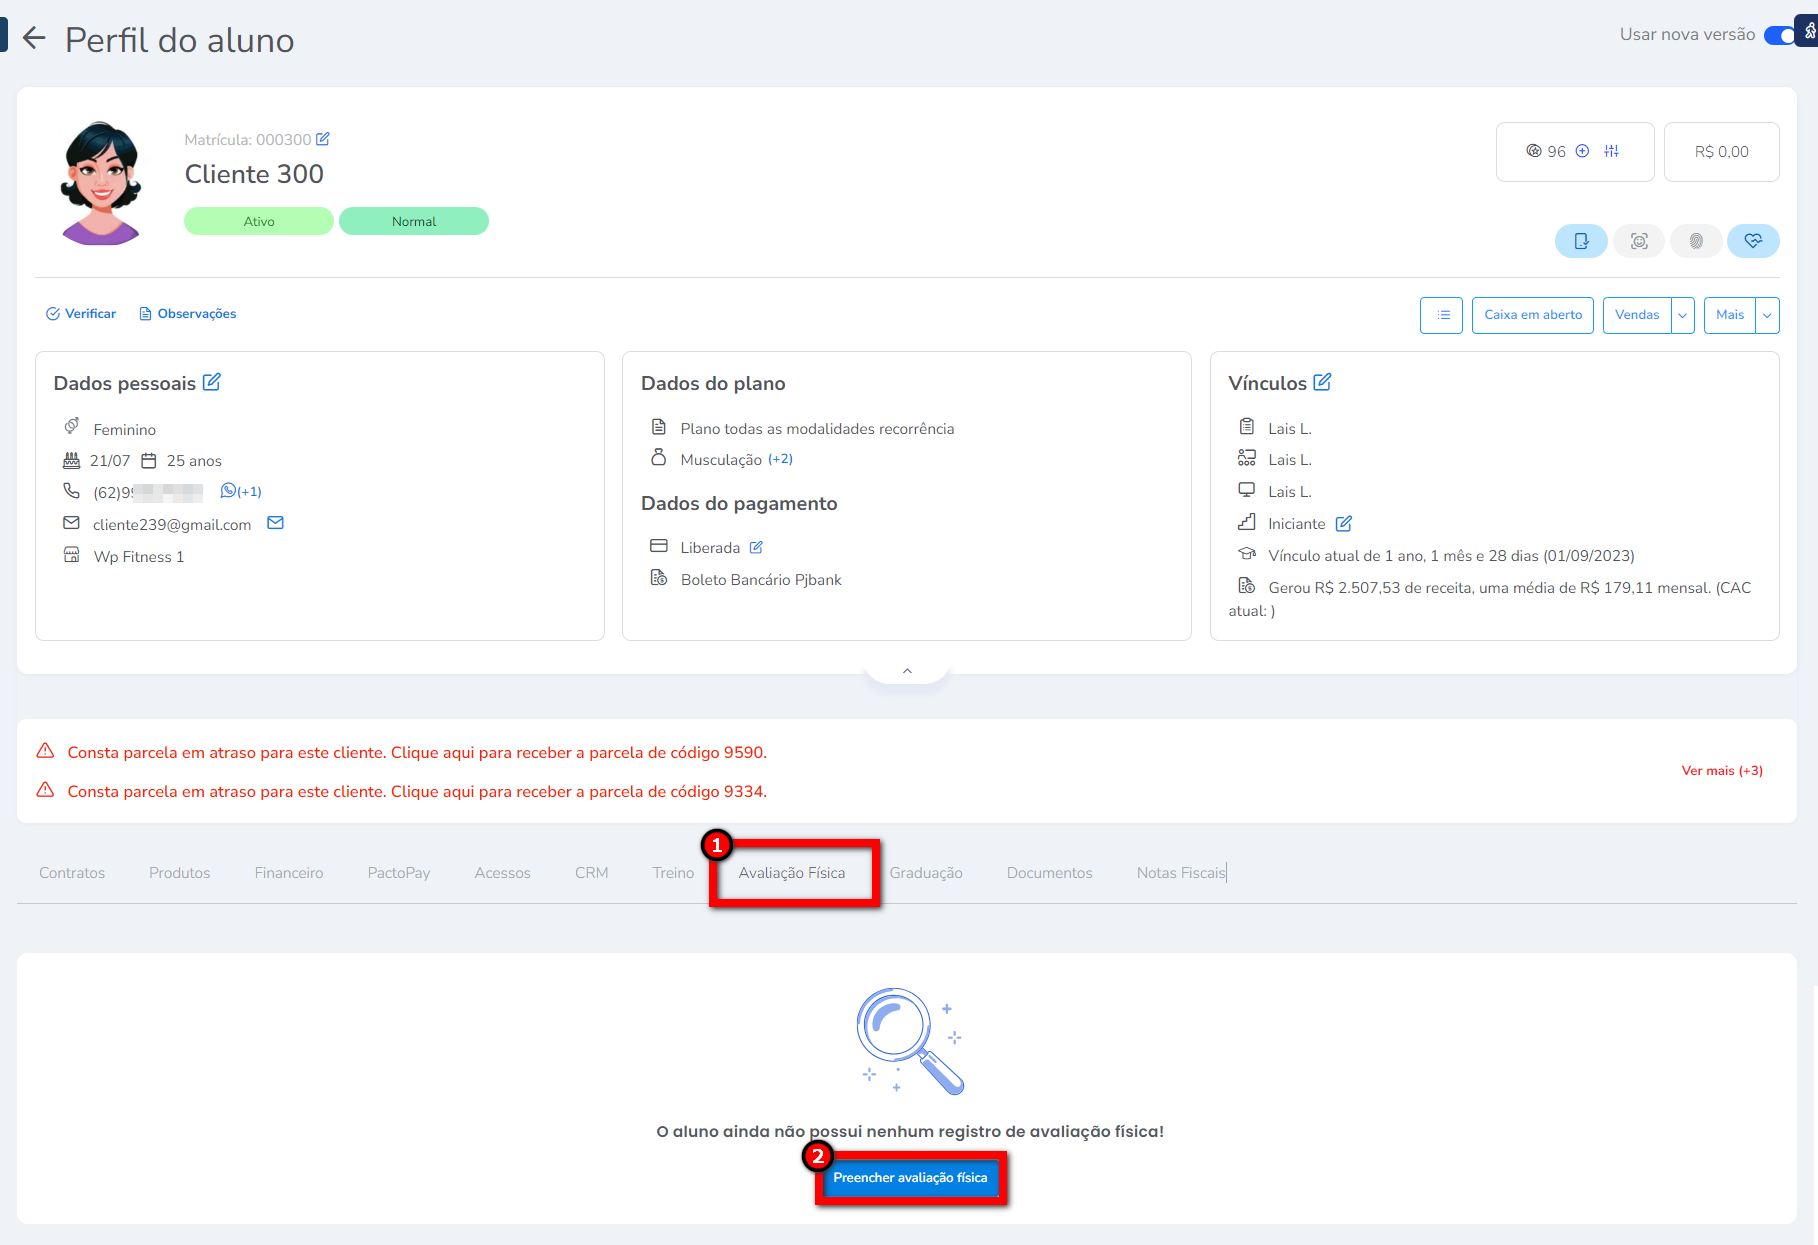Click Preencher avaliação física button
Image resolution: width=1818 pixels, height=1245 pixels.
point(910,1178)
